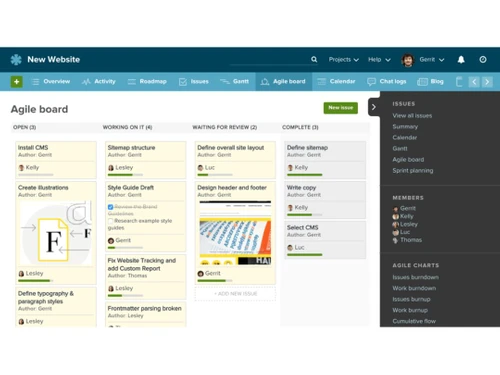Open the Chat logs tab
500x375 pixels.
click(388, 82)
